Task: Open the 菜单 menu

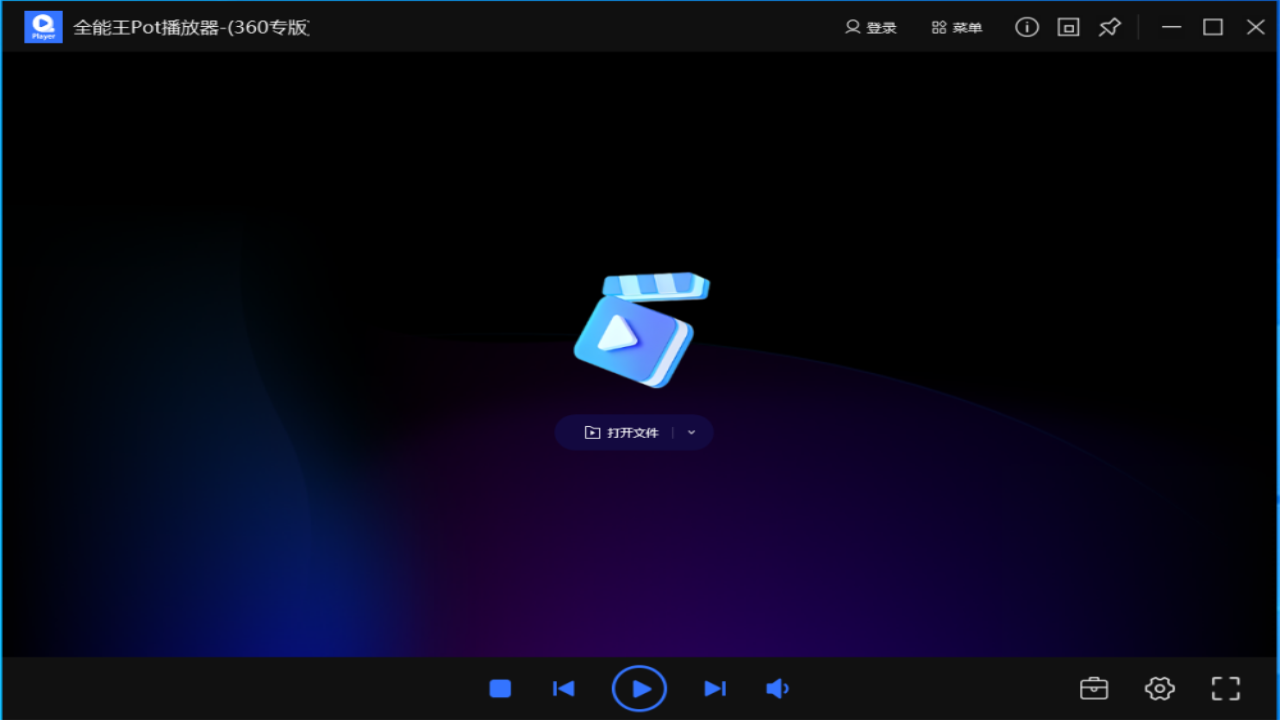Action: [x=956, y=27]
